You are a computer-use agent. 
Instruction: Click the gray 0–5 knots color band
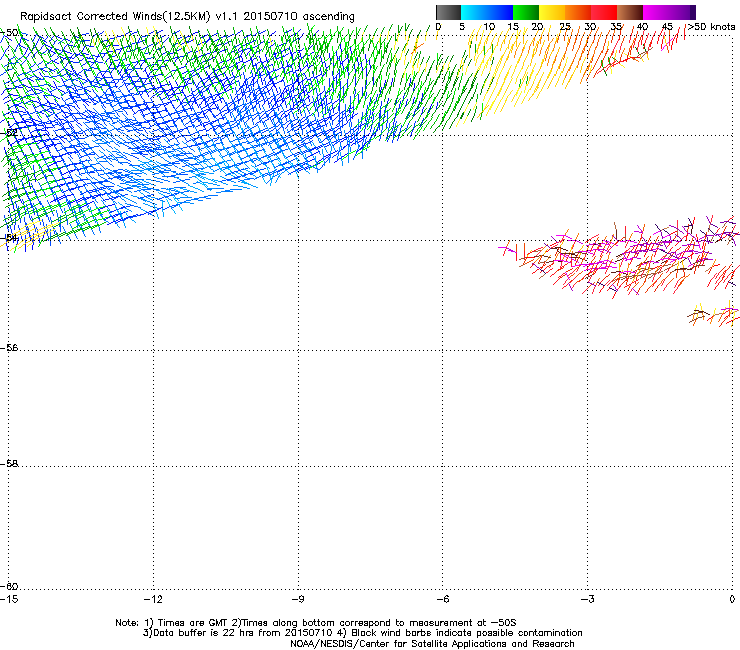[448, 12]
